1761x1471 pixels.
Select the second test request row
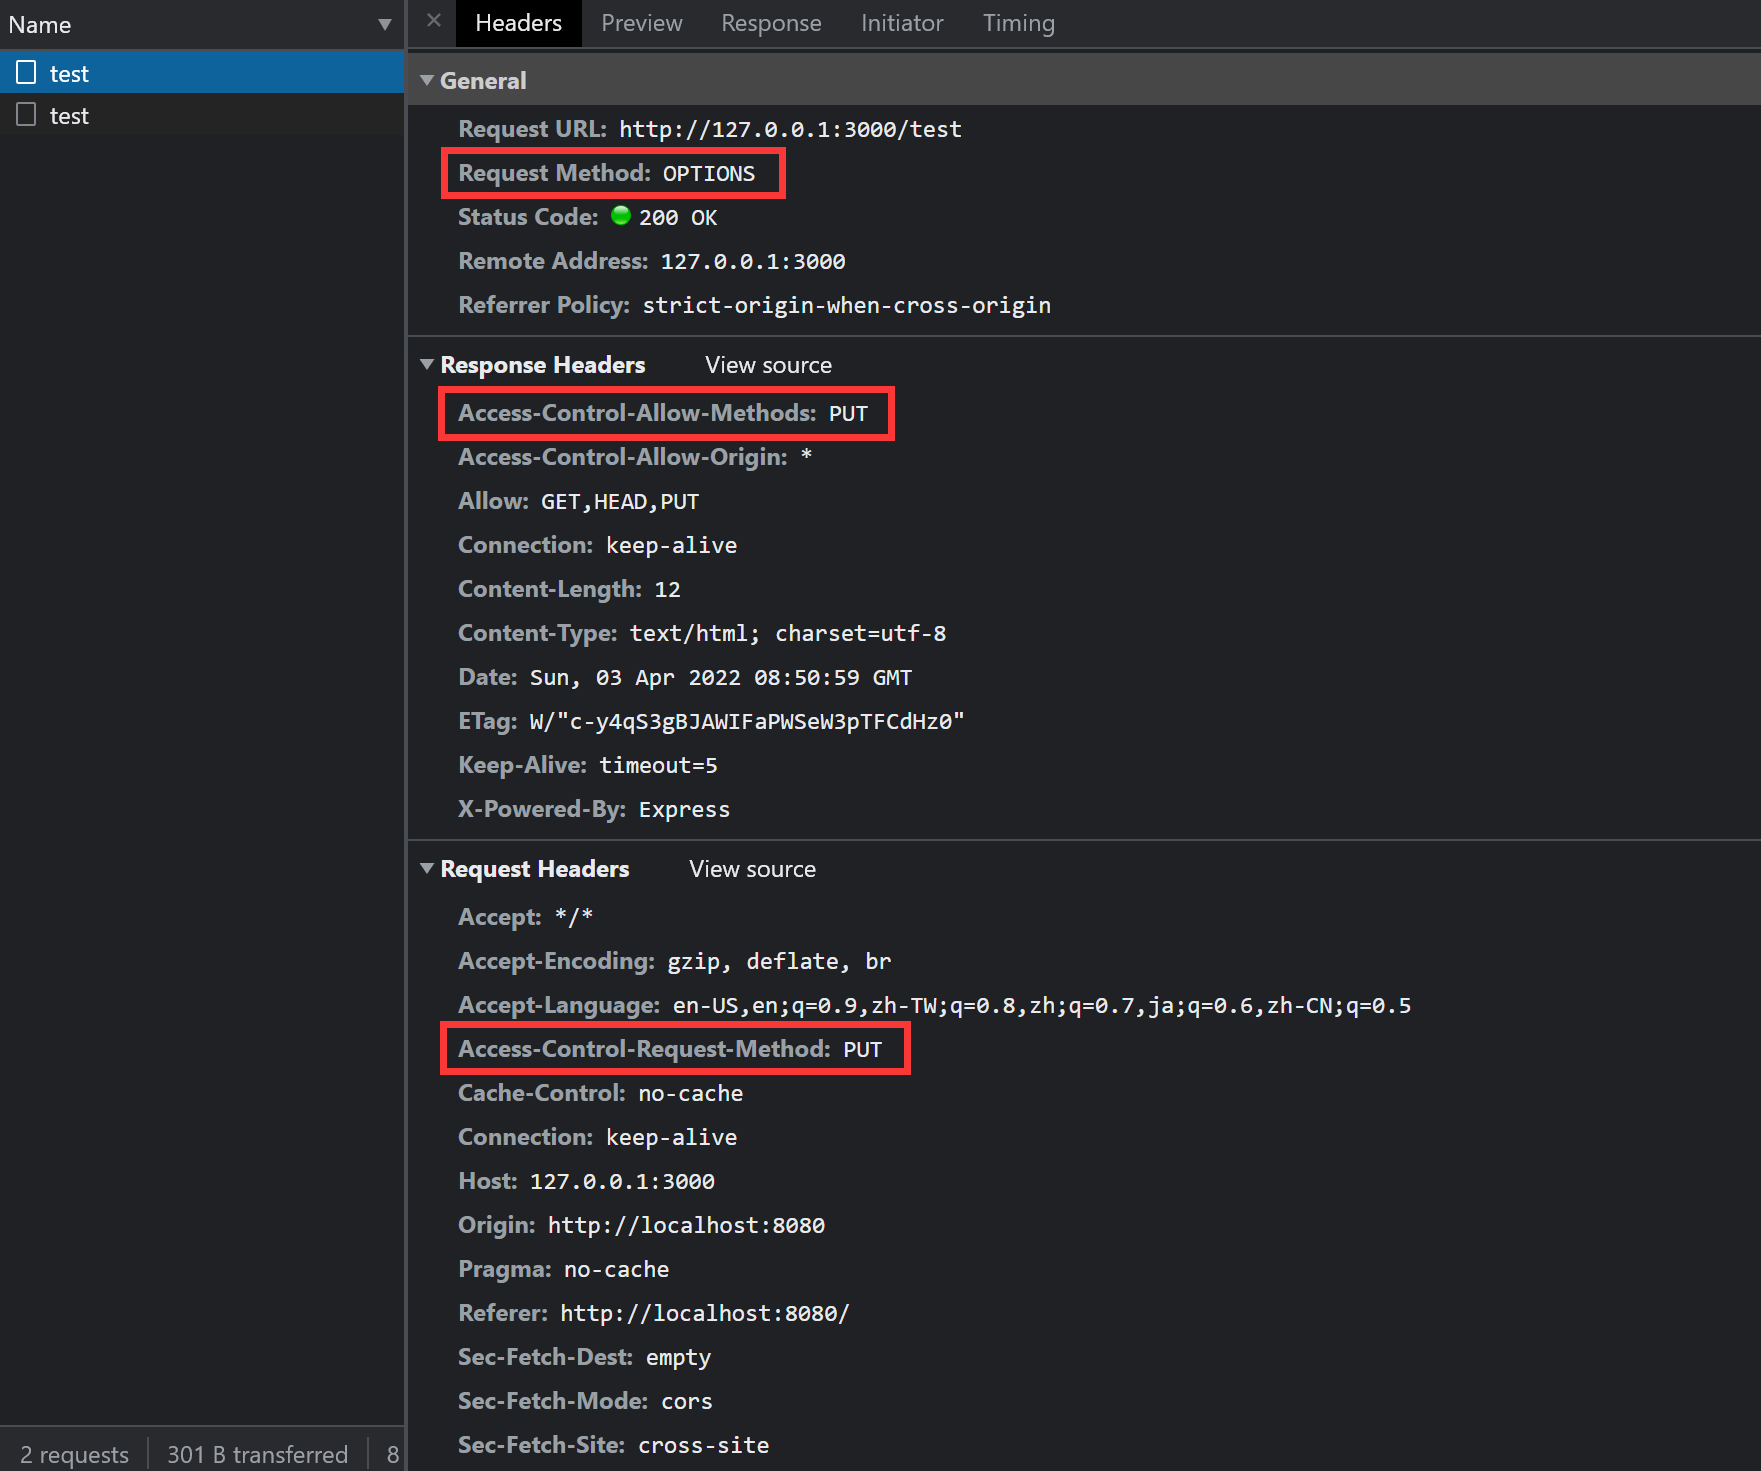(200, 115)
